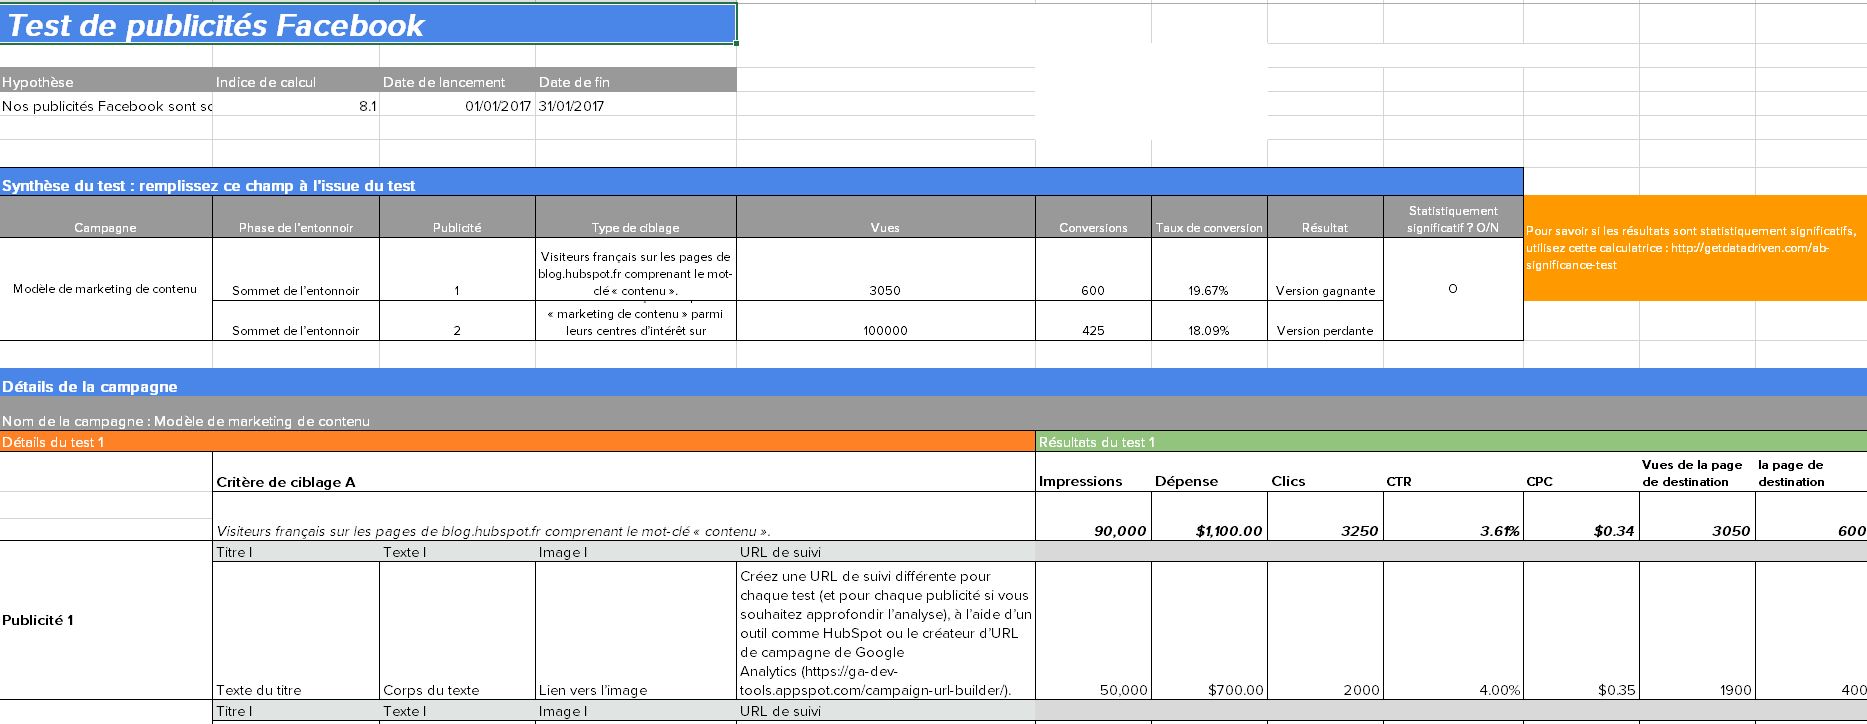The height and width of the screenshot is (724, 1867).
Task: Select the "Statistiquement significatif ? O/N" header
Action: click(1453, 217)
